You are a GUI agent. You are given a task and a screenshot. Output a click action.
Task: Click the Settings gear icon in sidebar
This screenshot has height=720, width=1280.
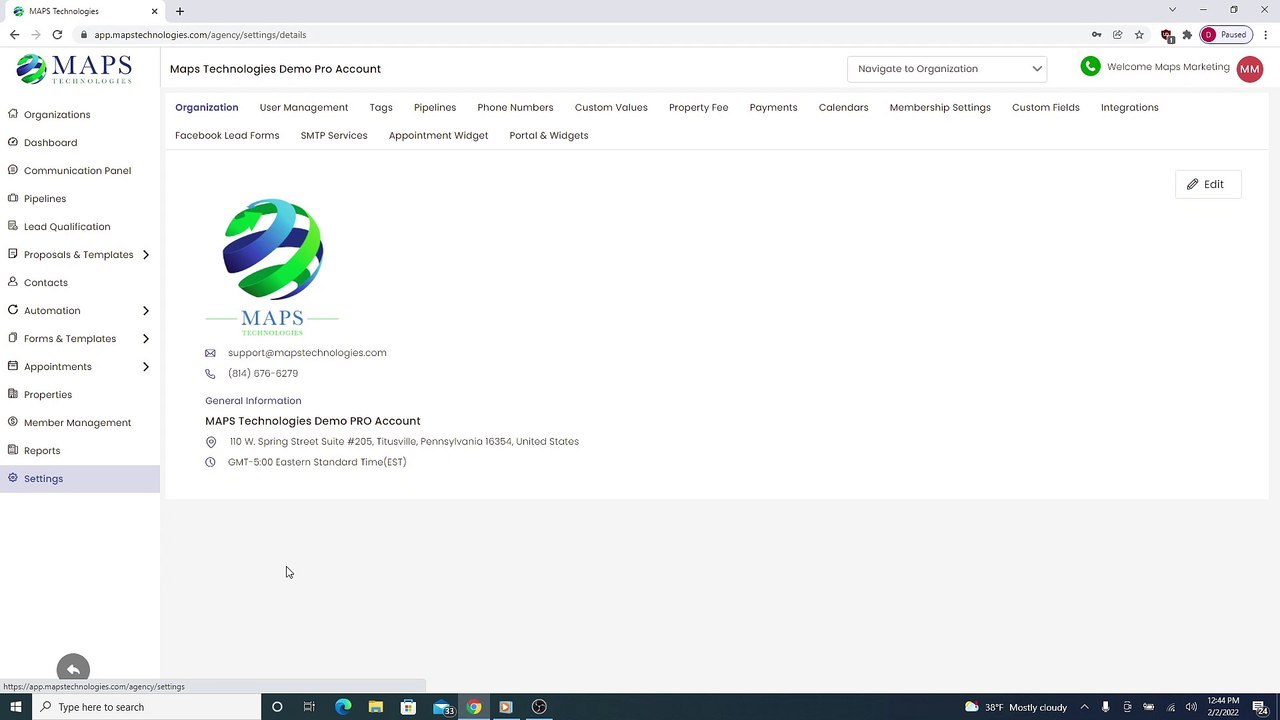[13, 478]
